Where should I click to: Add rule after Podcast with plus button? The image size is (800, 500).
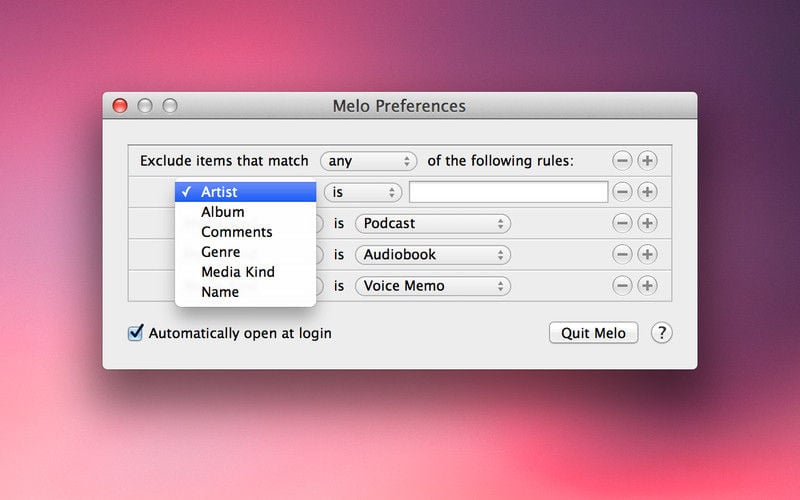tap(647, 223)
